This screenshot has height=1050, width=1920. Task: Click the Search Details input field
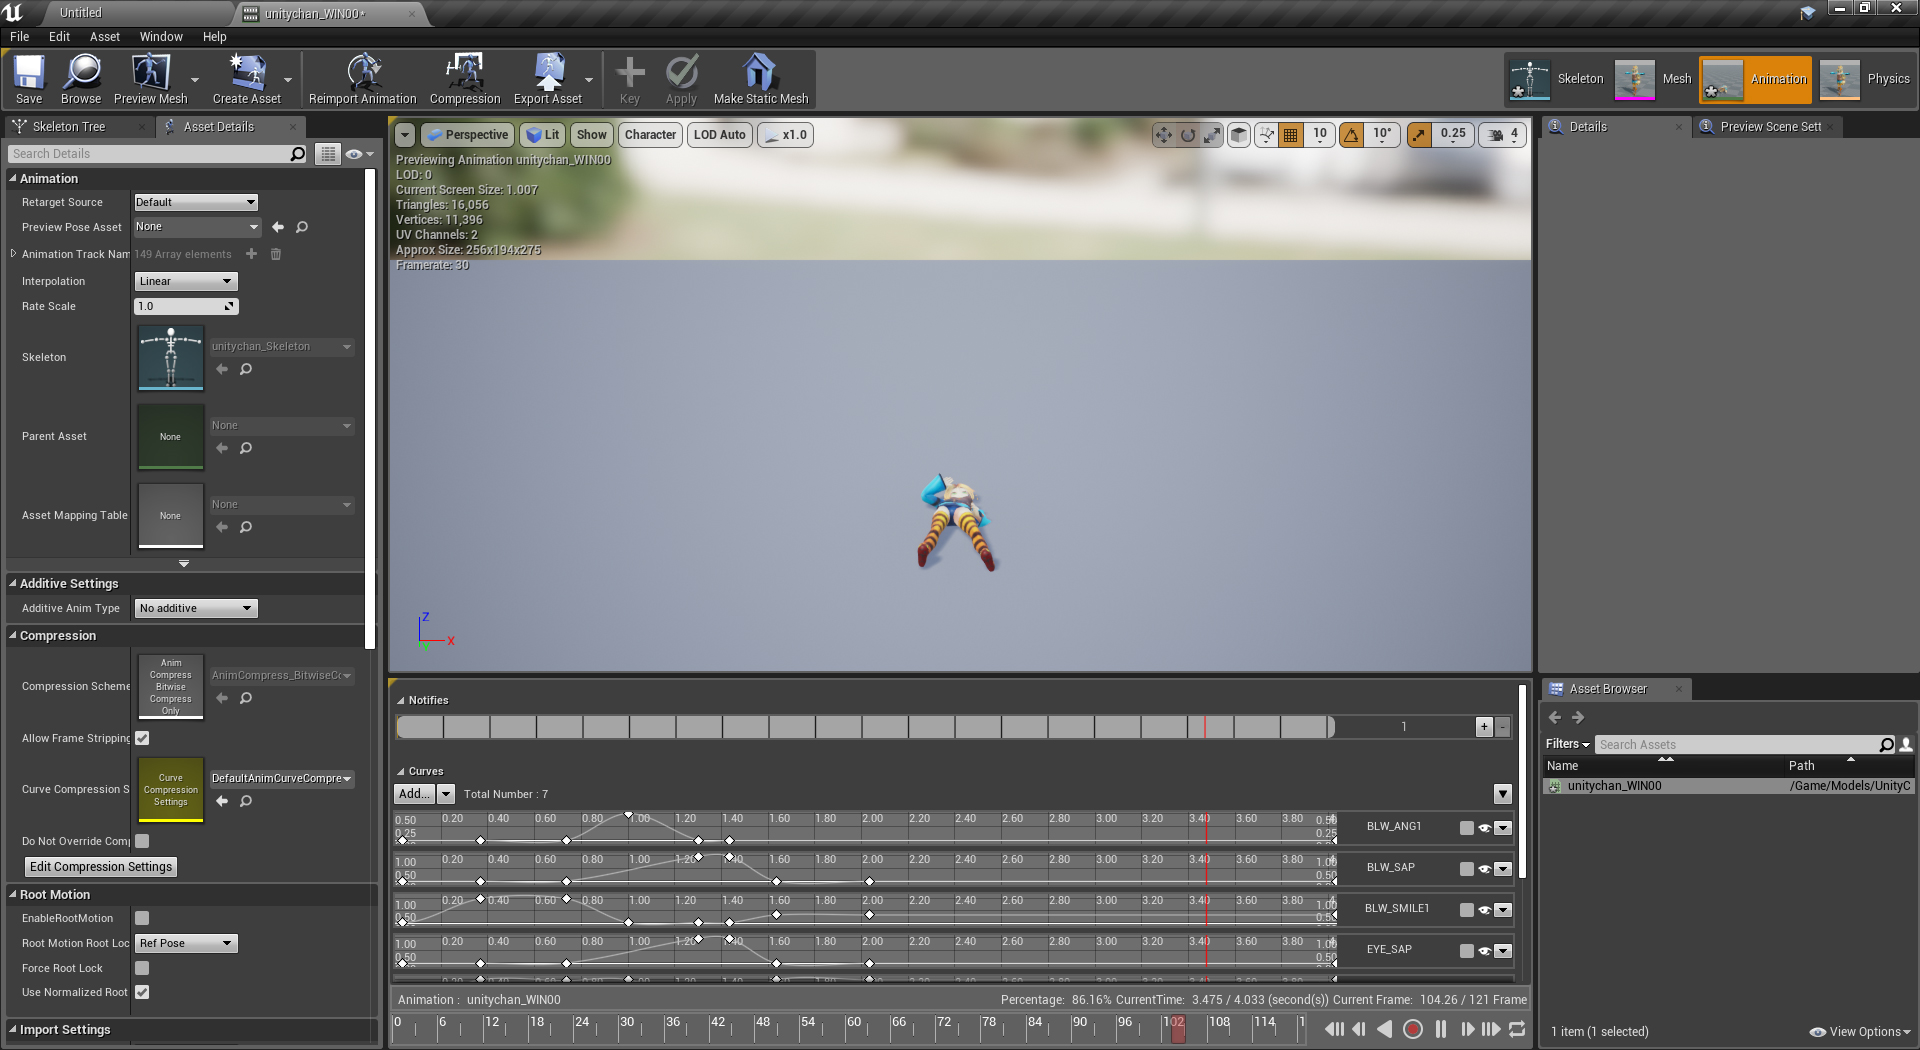157,154
